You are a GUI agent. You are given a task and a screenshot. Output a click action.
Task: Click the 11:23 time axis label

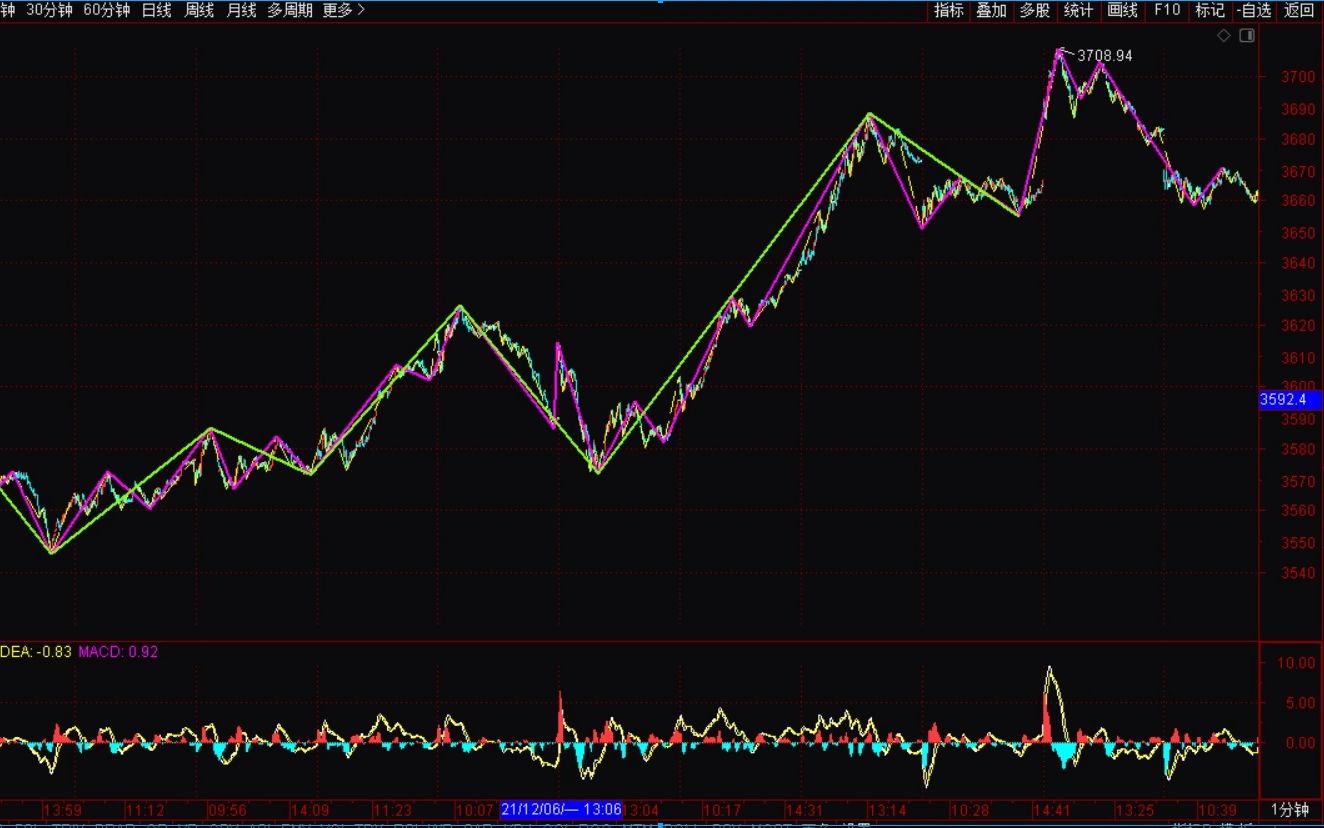pyautogui.click(x=392, y=809)
